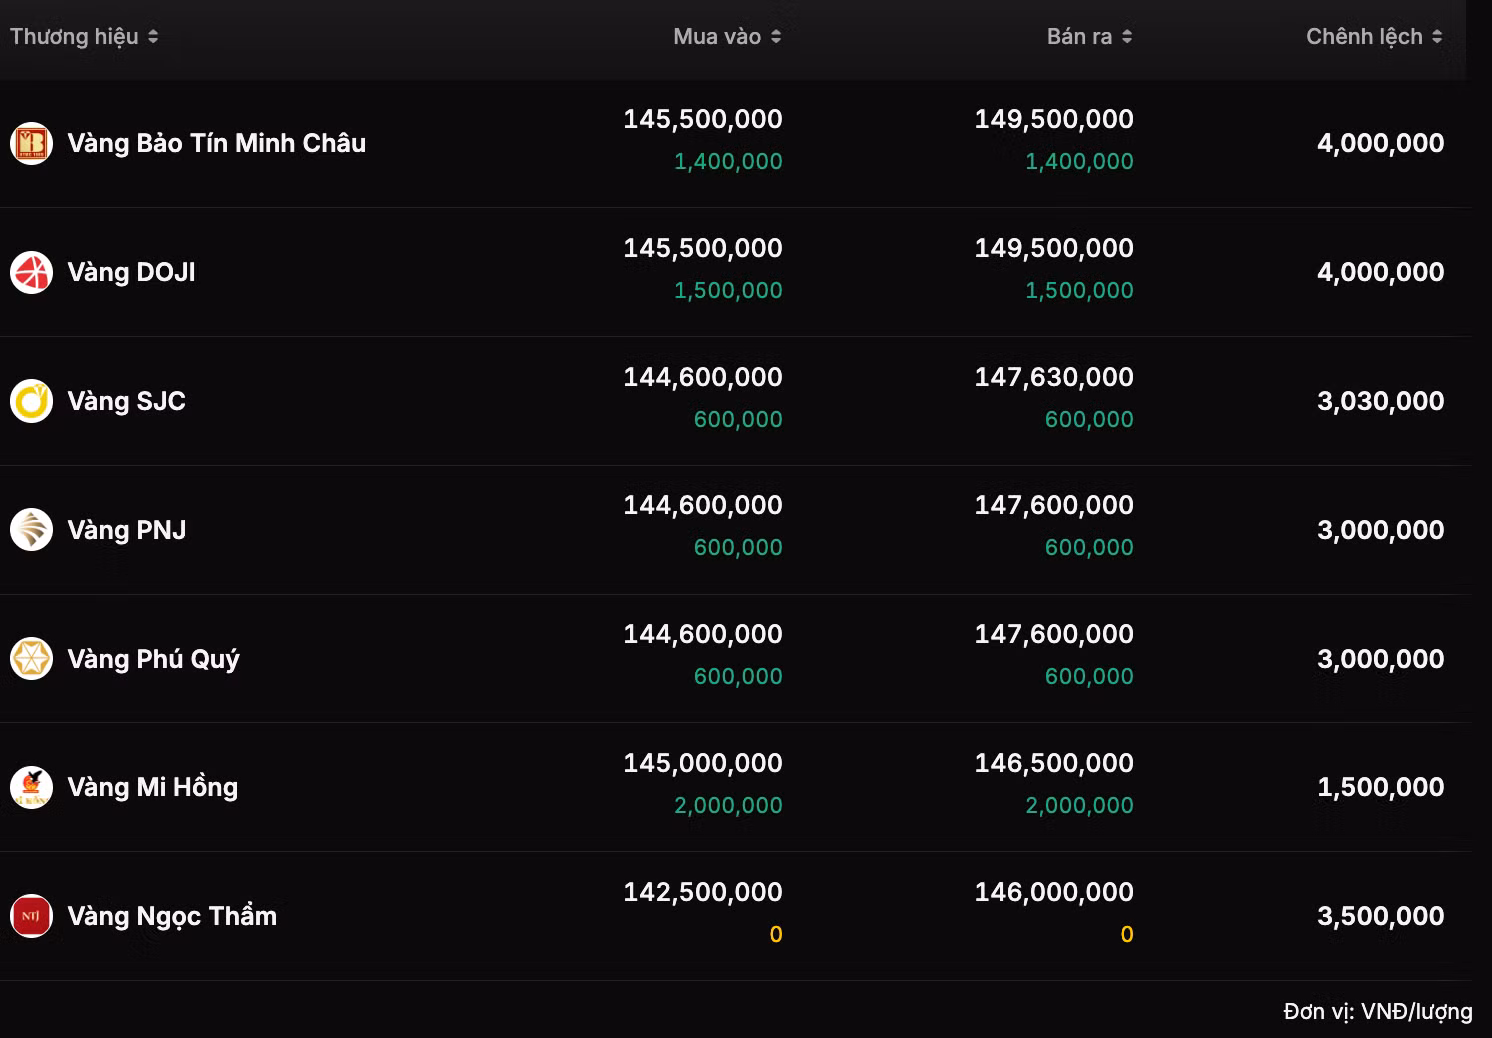Click the PNJ brand logo icon

(31, 530)
